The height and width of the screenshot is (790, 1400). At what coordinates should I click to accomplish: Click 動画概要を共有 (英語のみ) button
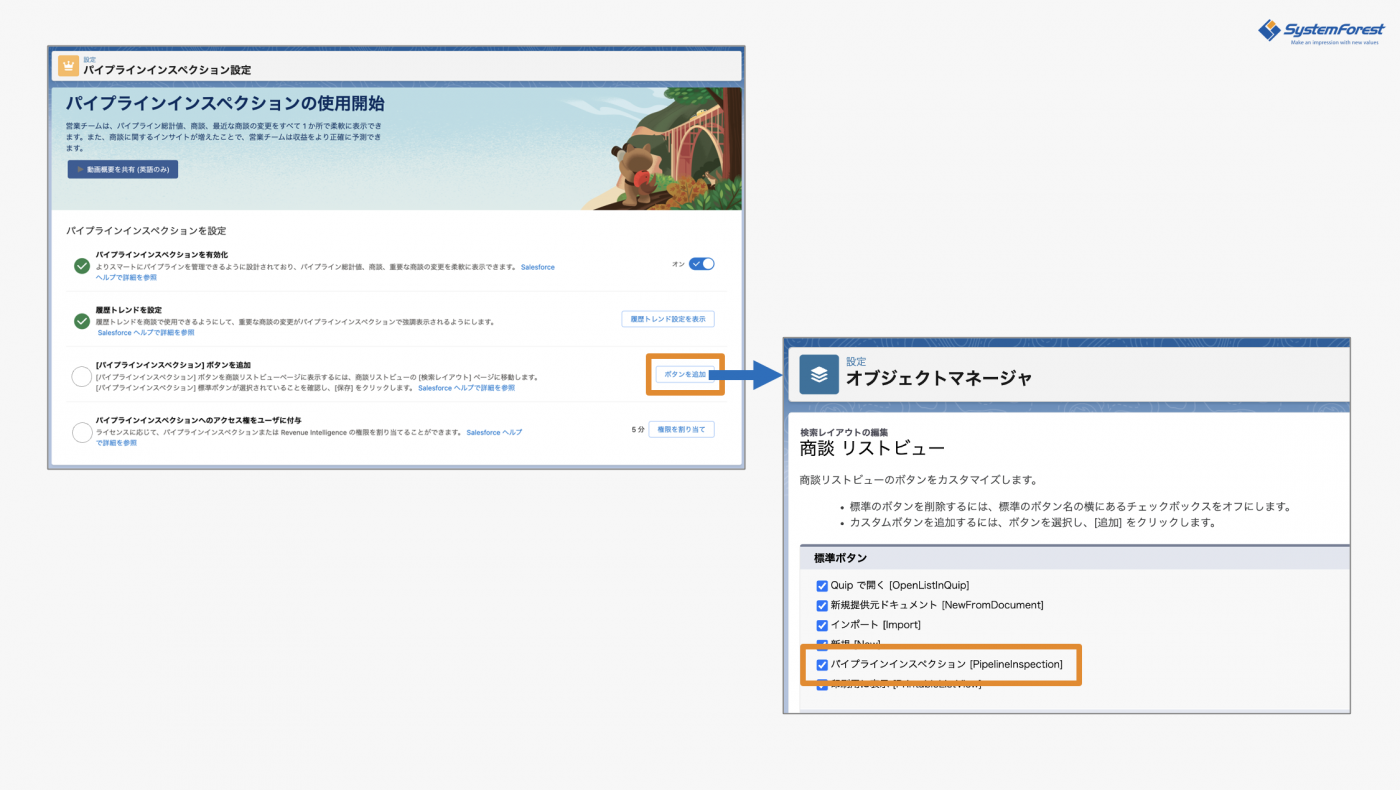[123, 169]
